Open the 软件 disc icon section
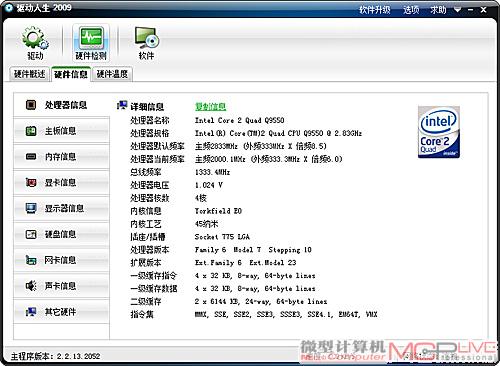 pos(146,43)
